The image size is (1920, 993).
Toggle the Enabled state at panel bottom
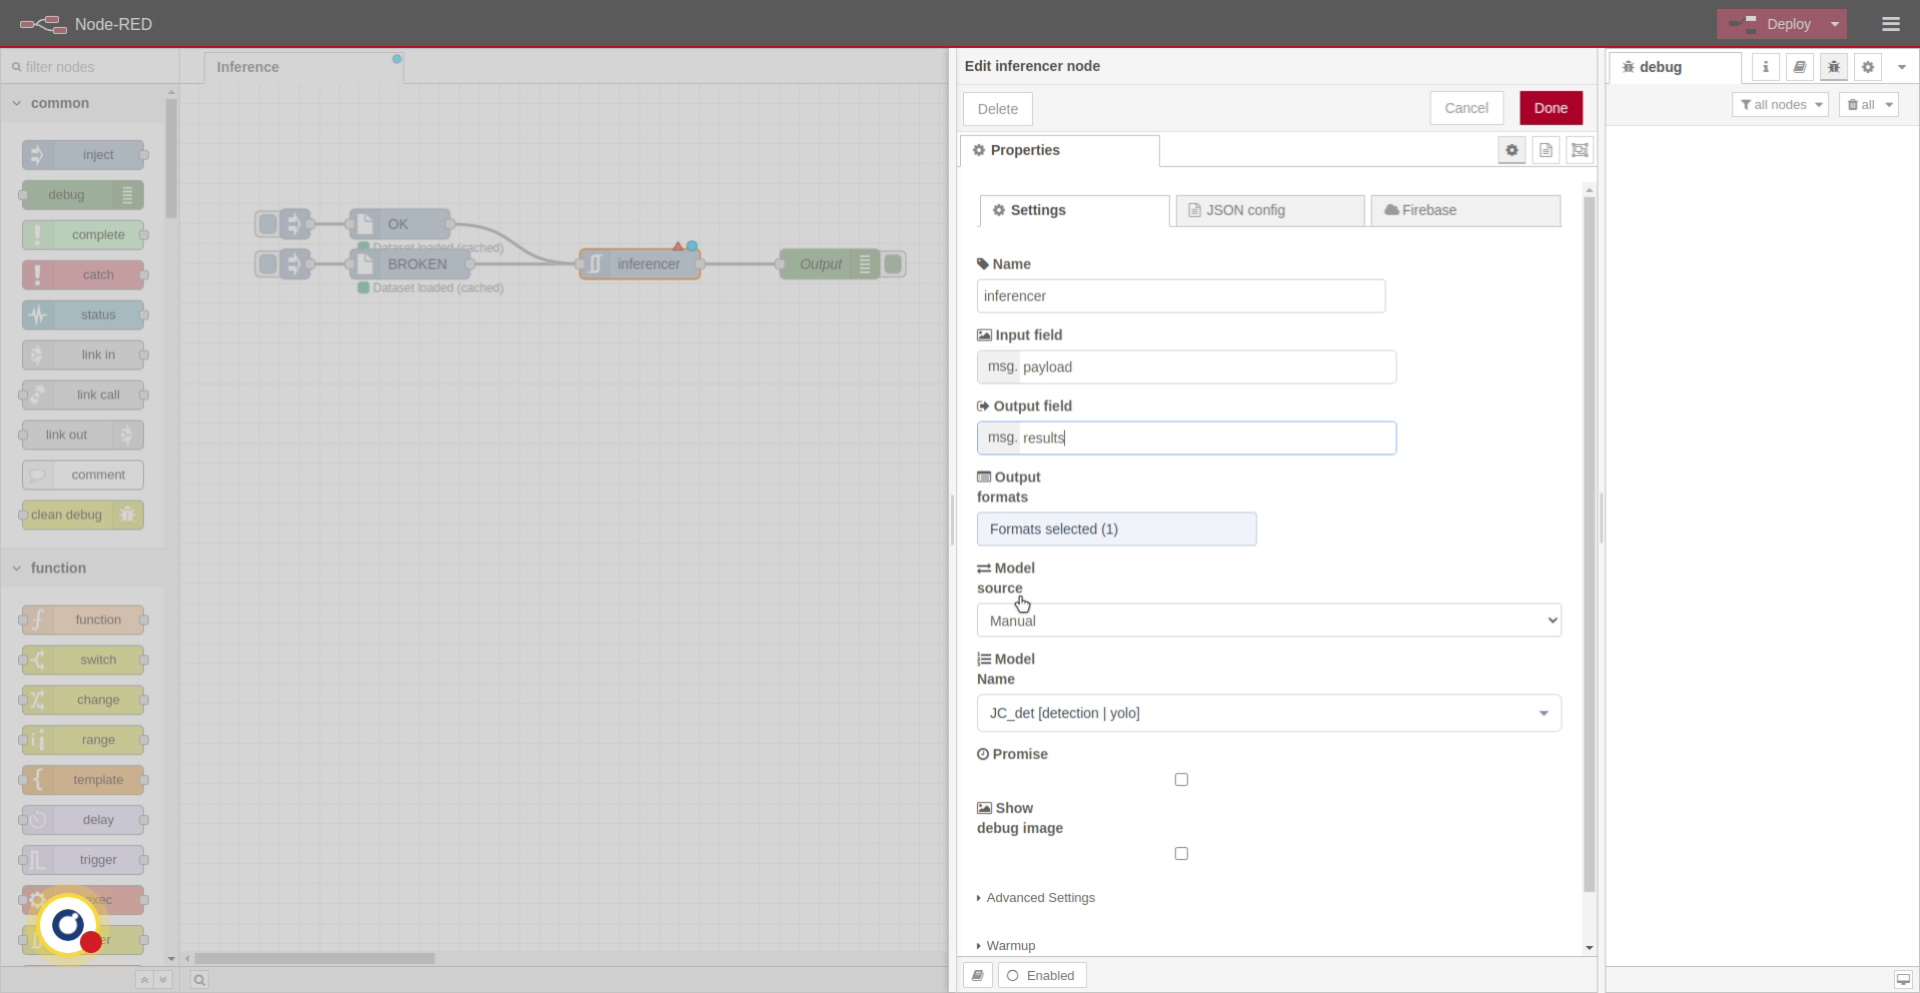[x=1042, y=975]
